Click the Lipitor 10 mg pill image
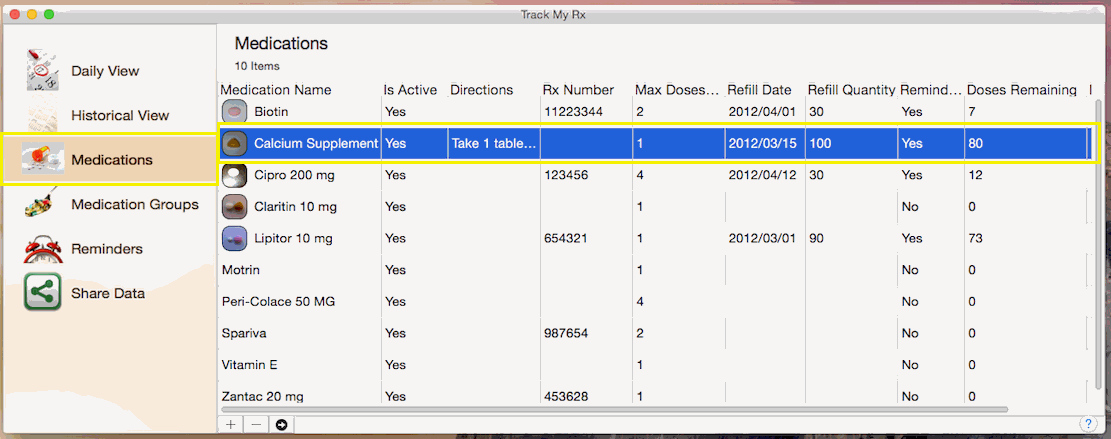1111x439 pixels. [x=234, y=238]
